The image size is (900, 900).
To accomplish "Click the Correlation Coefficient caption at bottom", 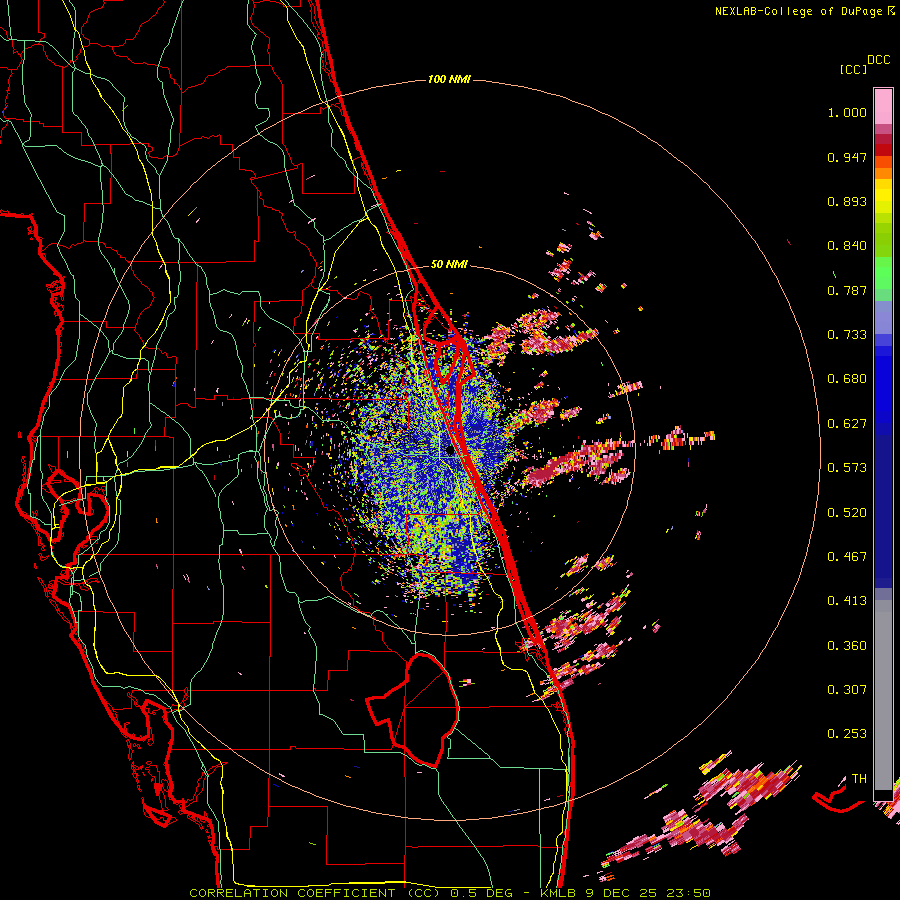I will [450, 893].
